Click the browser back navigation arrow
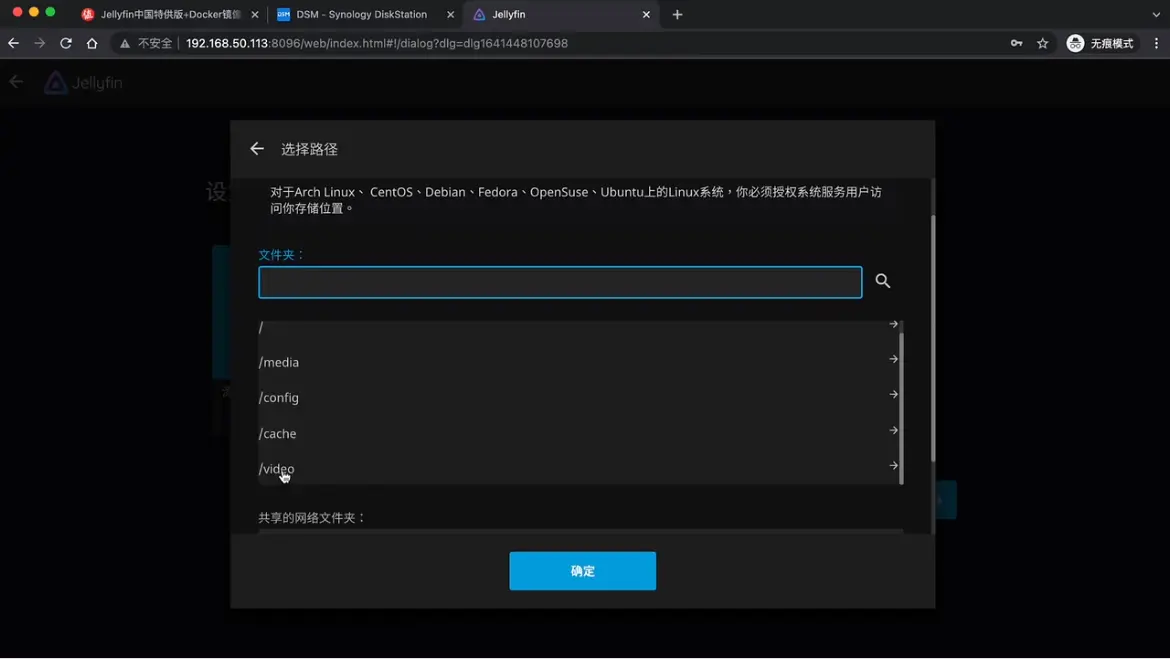The width and height of the screenshot is (1170, 659). pyautogui.click(x=14, y=43)
